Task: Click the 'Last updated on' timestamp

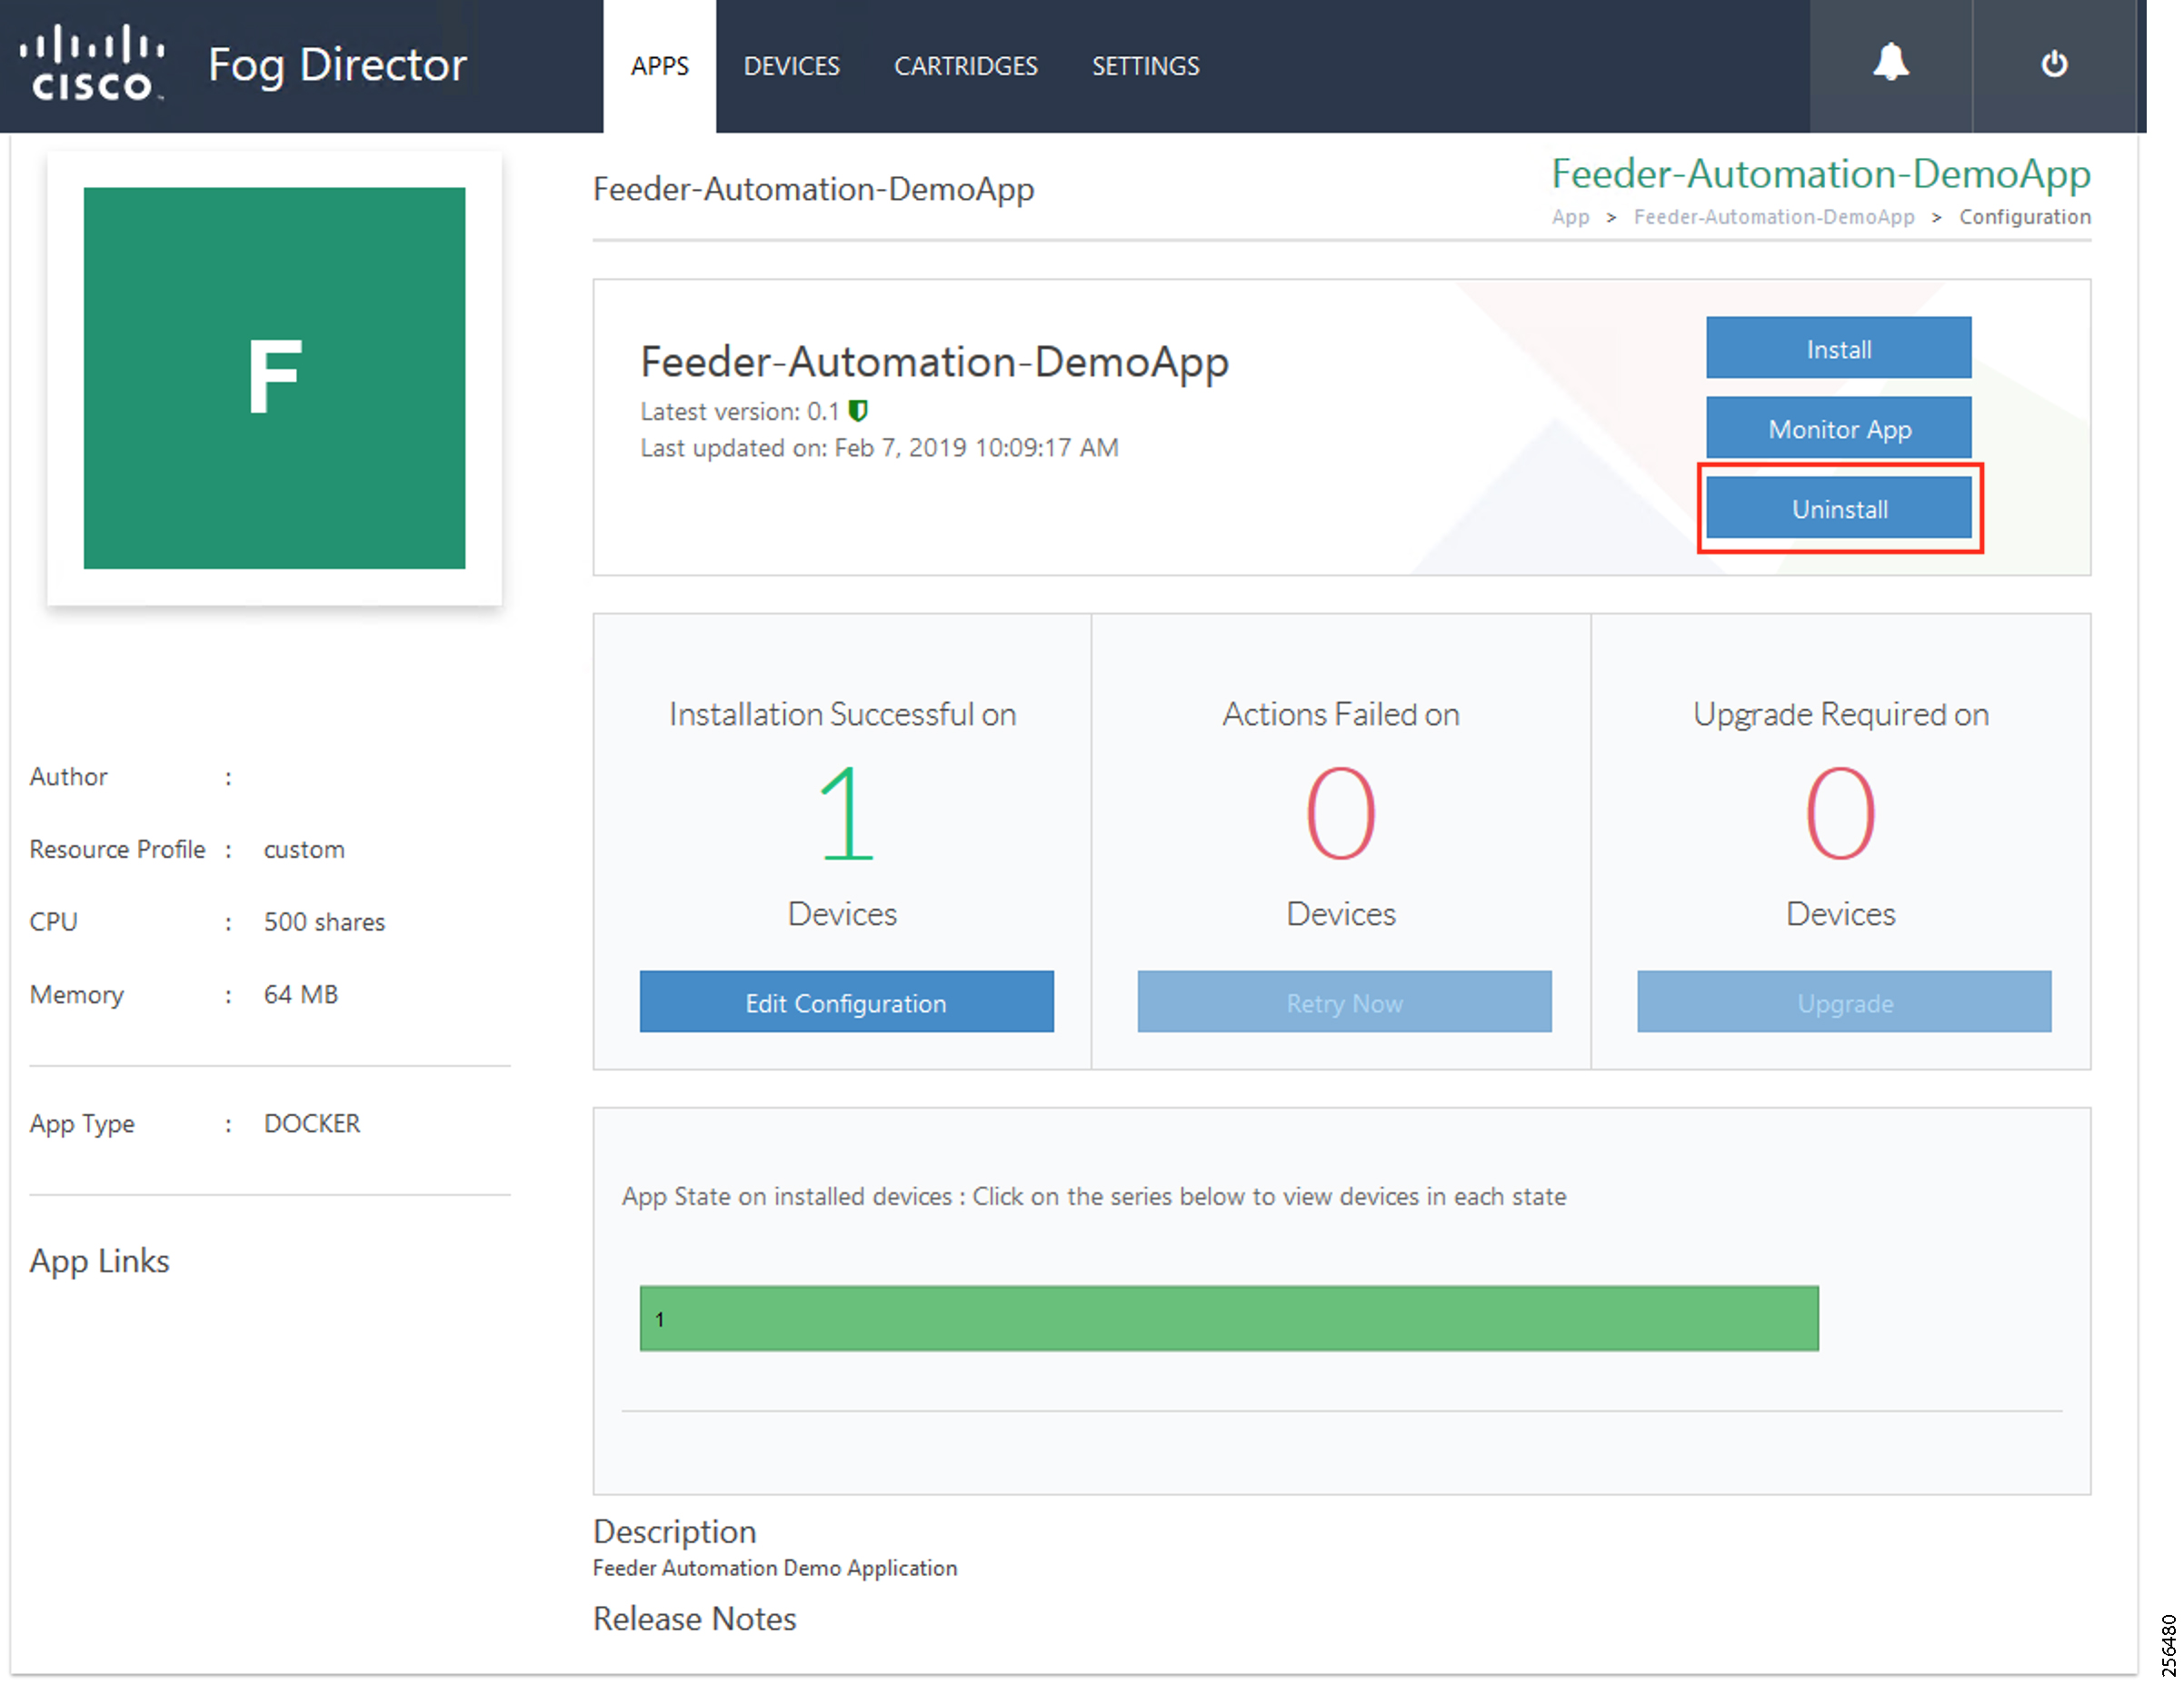Action: pos(879,447)
